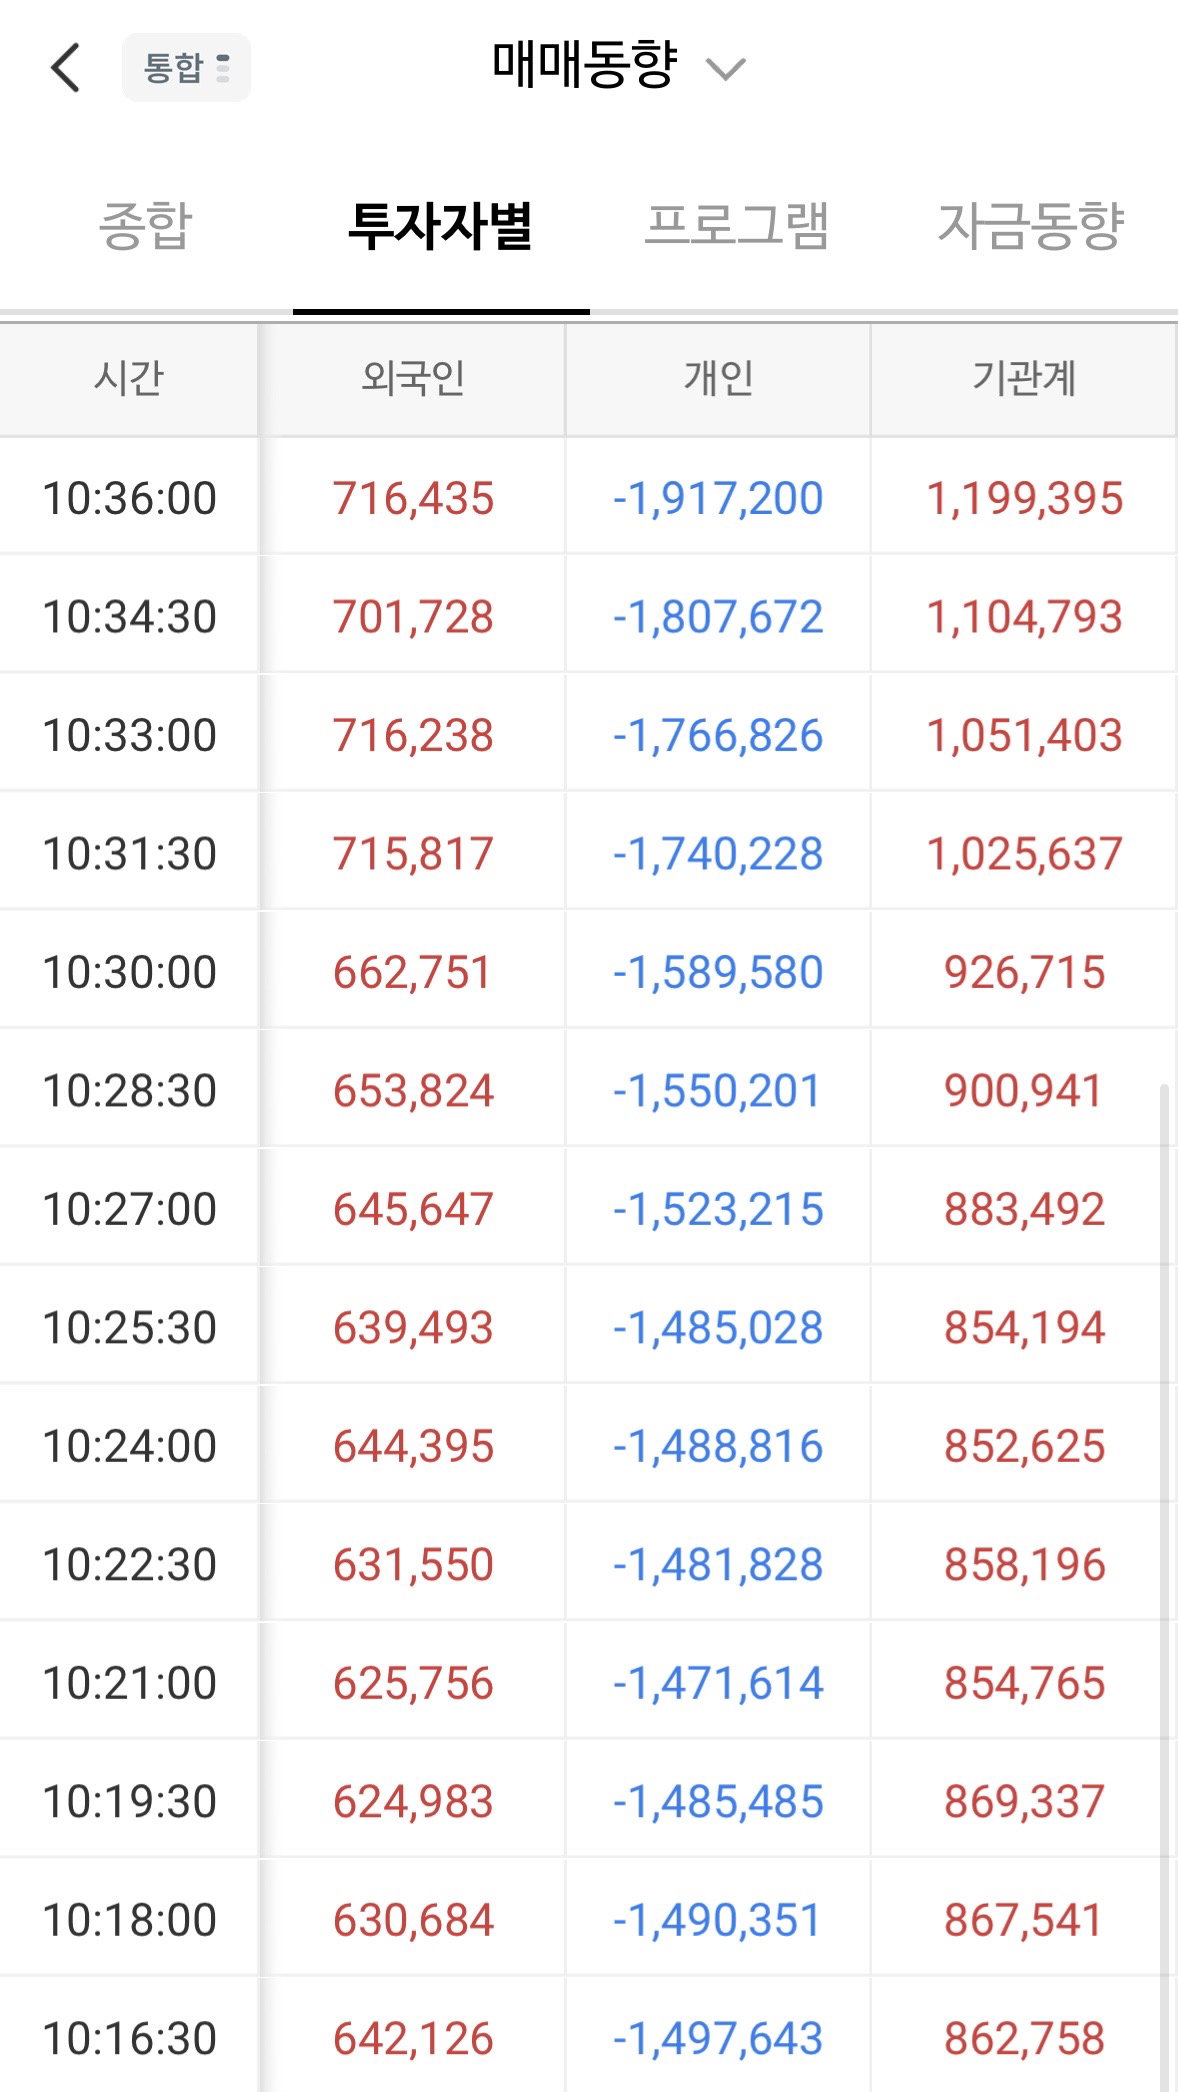Screen dimensions: 1178x2092
Task: Open the 통합 market selector button
Action: pyautogui.click(x=186, y=68)
